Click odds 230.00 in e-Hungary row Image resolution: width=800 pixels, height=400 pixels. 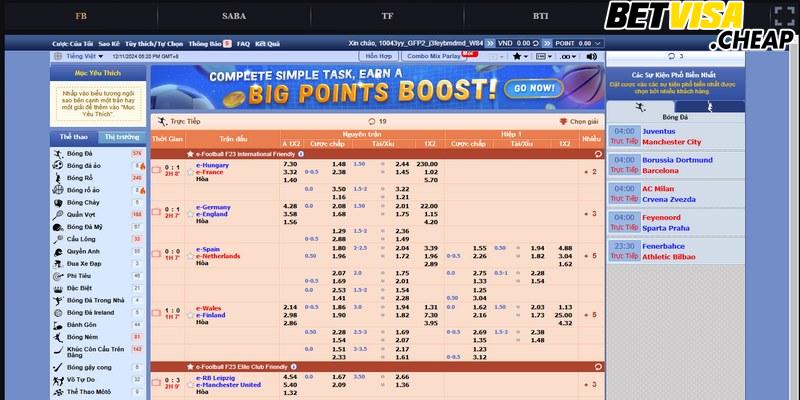[x=427, y=164]
